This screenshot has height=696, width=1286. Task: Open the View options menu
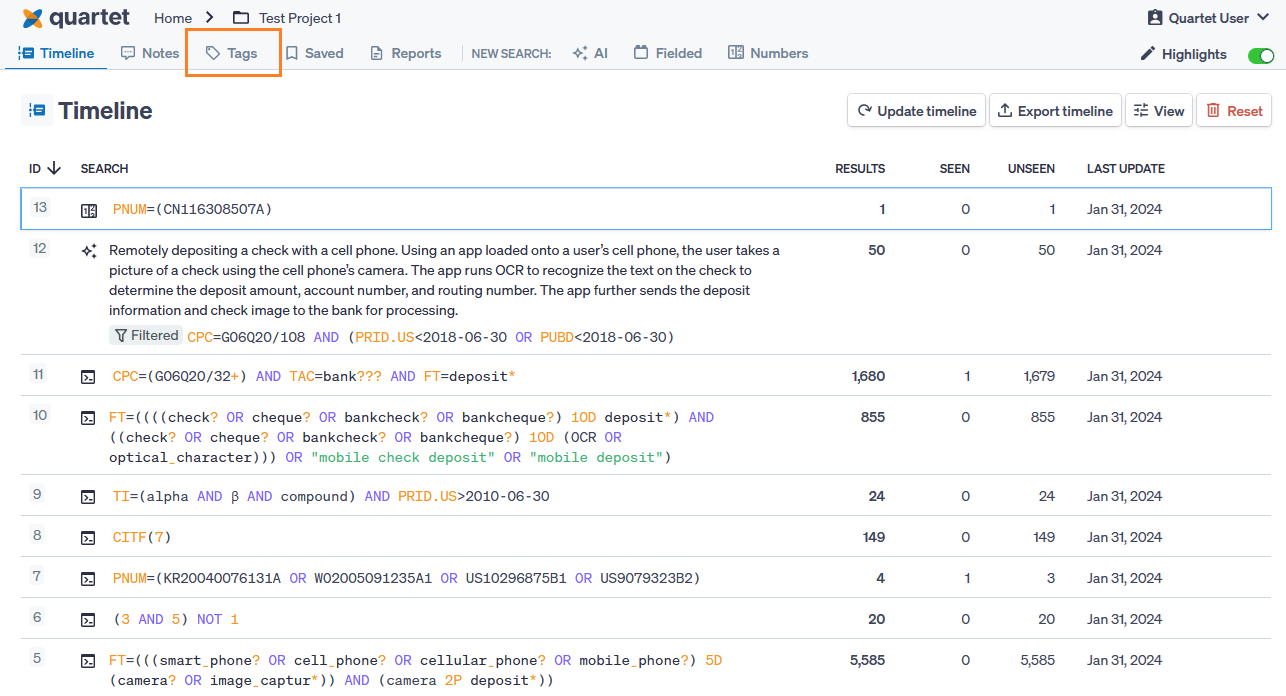pyautogui.click(x=1158, y=111)
